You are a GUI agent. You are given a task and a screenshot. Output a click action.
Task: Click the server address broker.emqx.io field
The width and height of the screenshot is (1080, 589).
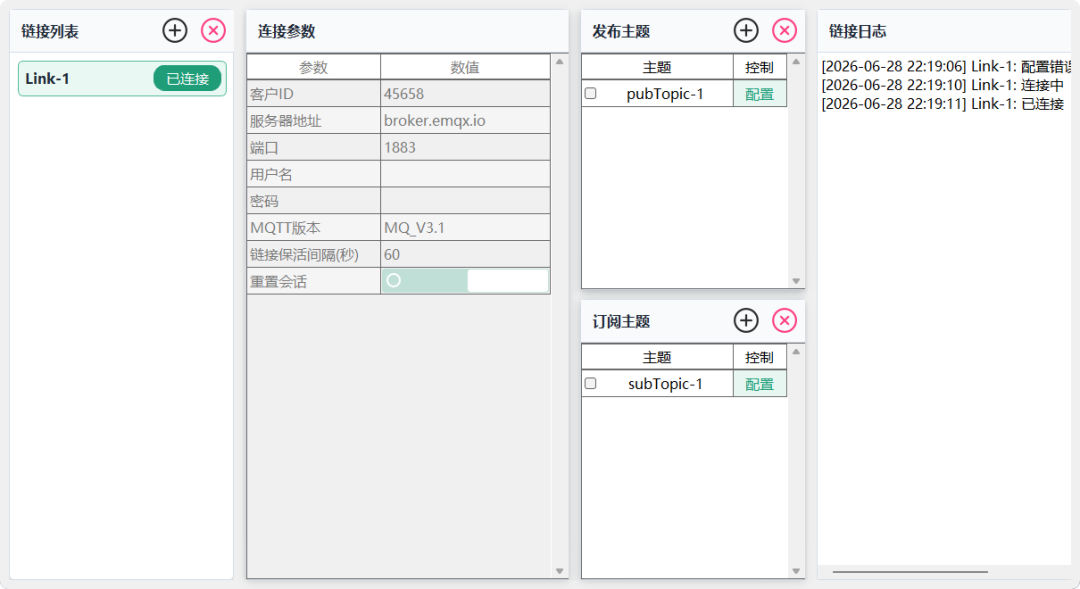click(x=465, y=121)
